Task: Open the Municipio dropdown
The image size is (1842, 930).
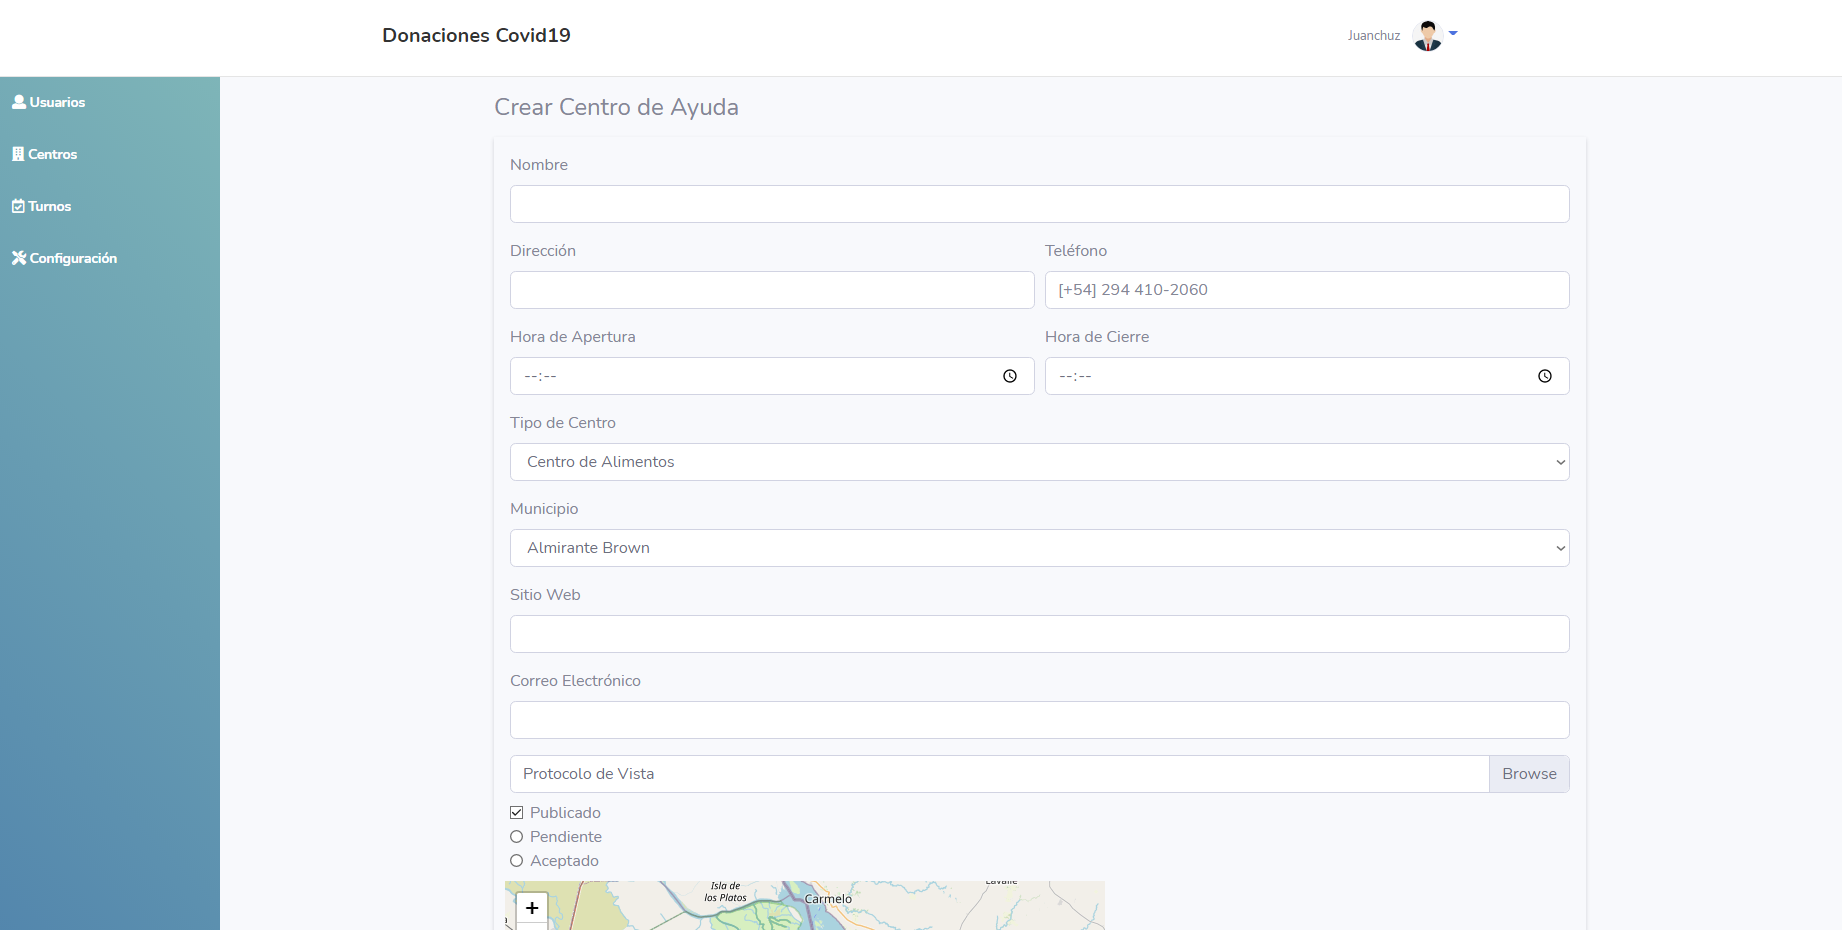Action: (1039, 548)
